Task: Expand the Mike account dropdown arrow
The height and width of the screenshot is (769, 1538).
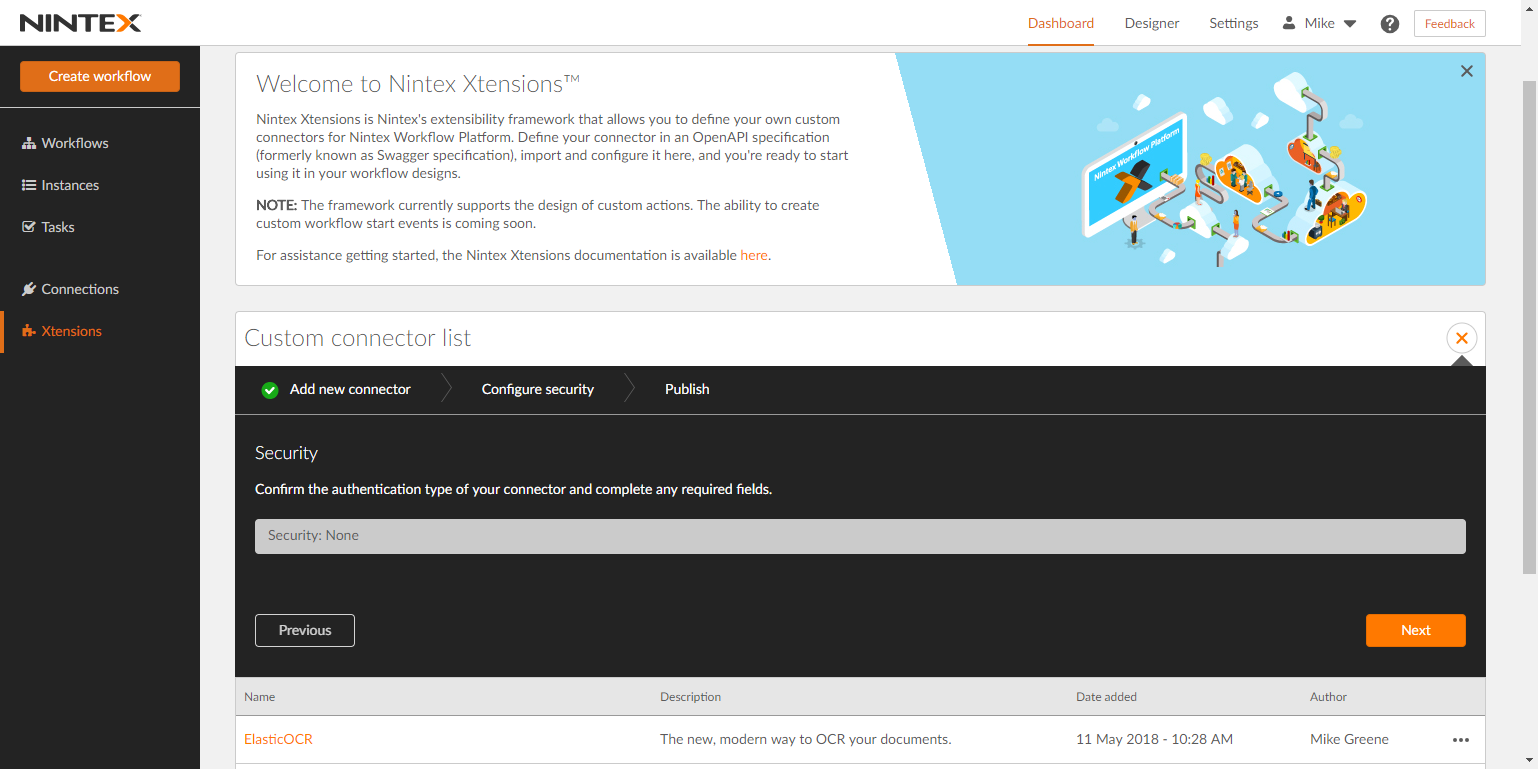Action: tap(1350, 24)
